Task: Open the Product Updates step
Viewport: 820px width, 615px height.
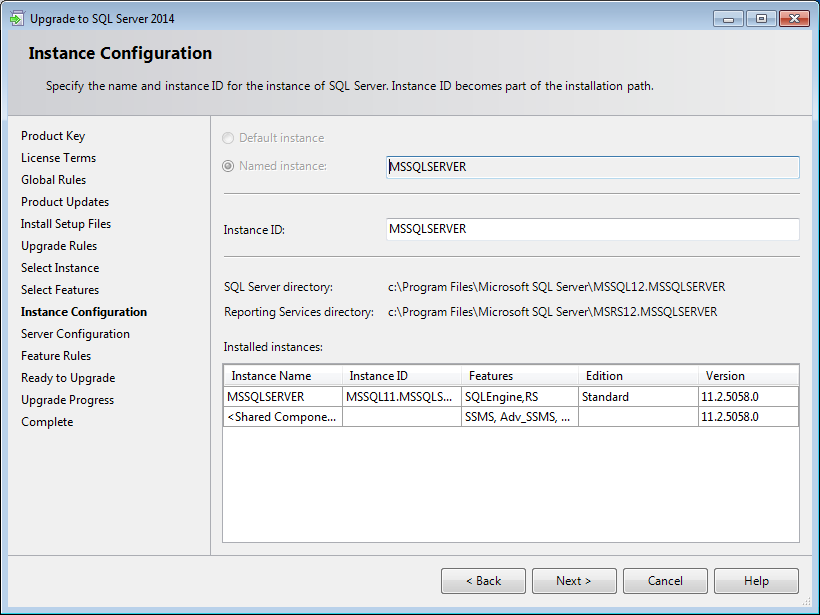Action: (x=65, y=202)
